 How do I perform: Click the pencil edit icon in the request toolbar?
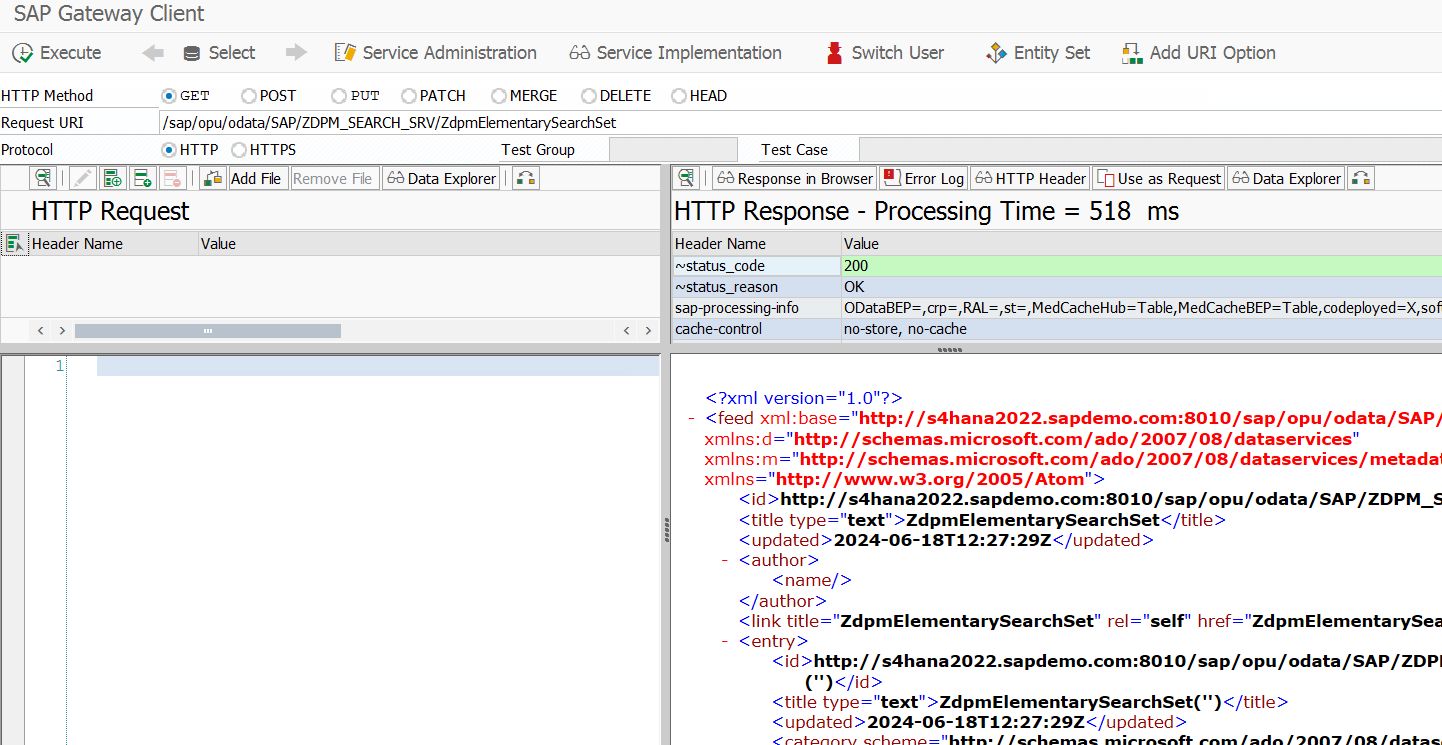[x=83, y=178]
